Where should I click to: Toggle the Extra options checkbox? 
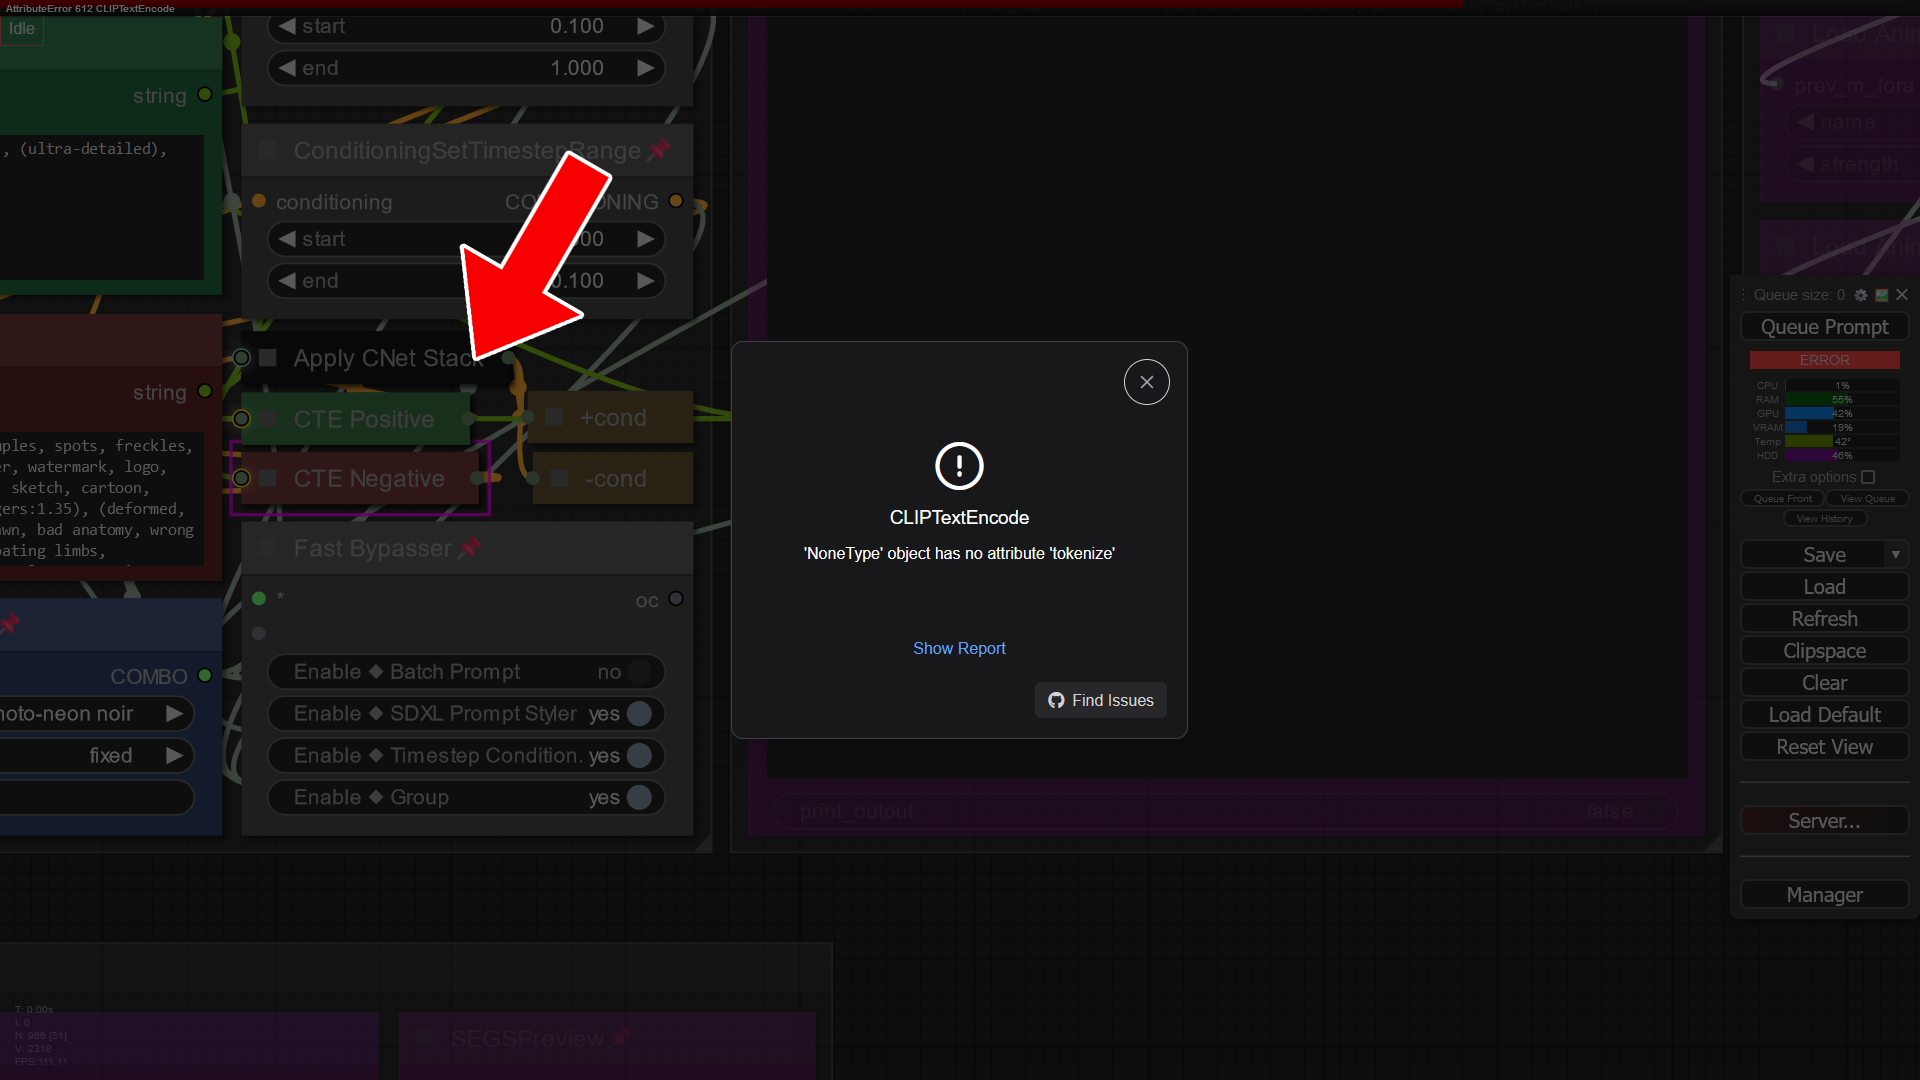[x=1868, y=477]
